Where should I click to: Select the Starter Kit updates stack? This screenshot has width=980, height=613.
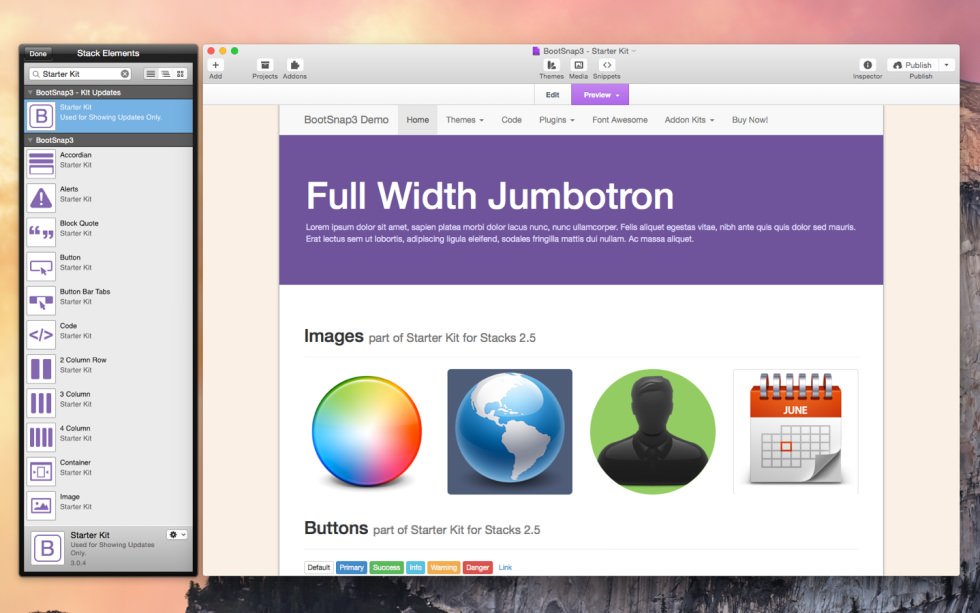[x=108, y=116]
